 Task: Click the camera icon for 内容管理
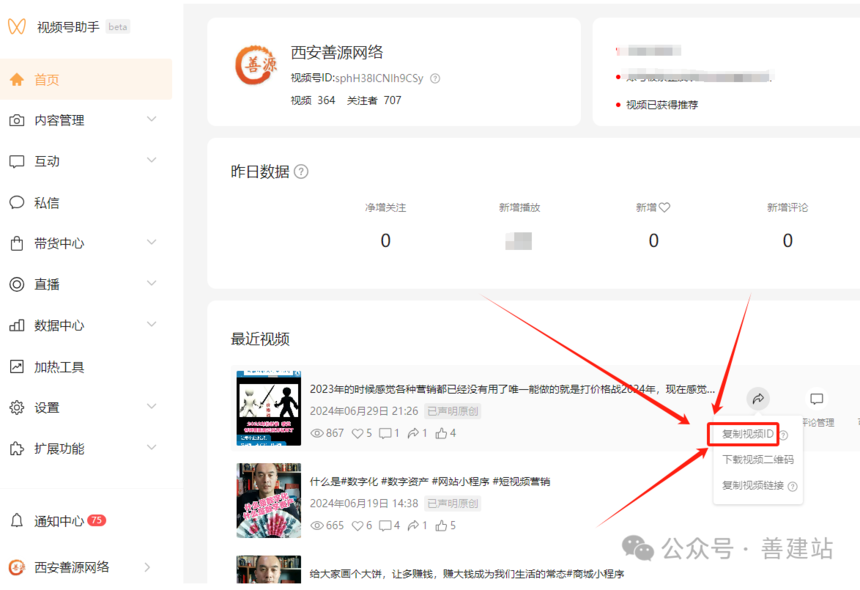[17, 120]
